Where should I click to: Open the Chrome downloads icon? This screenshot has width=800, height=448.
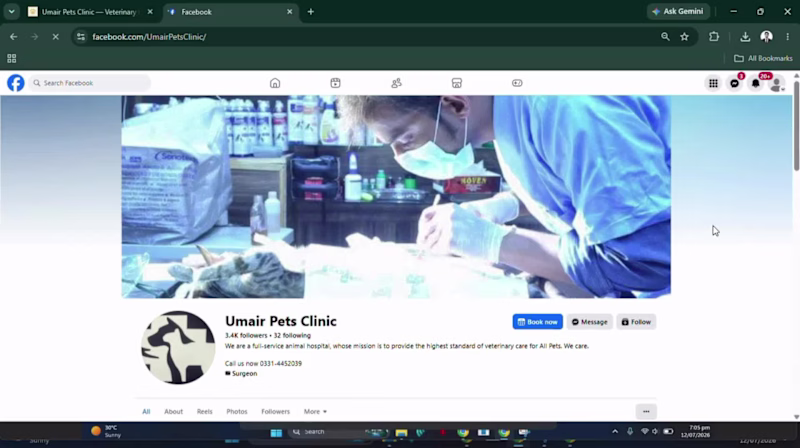pyautogui.click(x=745, y=37)
